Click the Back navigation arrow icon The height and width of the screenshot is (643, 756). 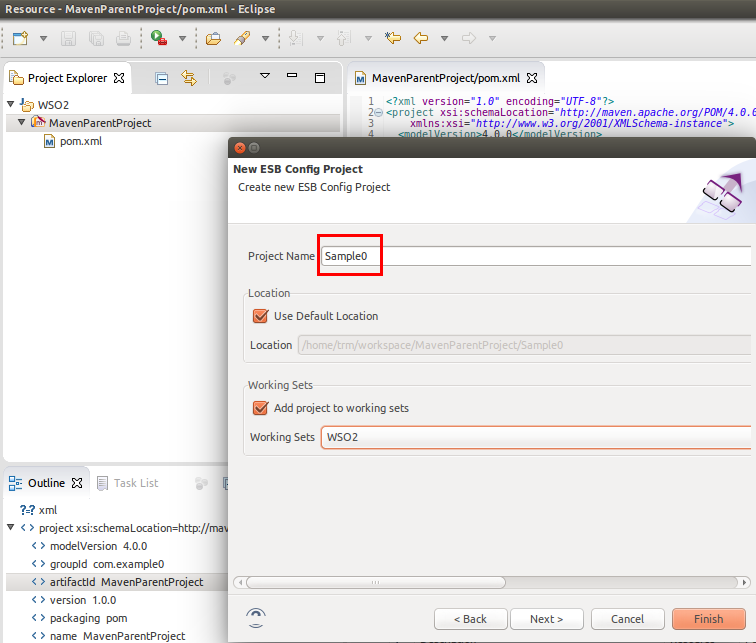point(421,39)
